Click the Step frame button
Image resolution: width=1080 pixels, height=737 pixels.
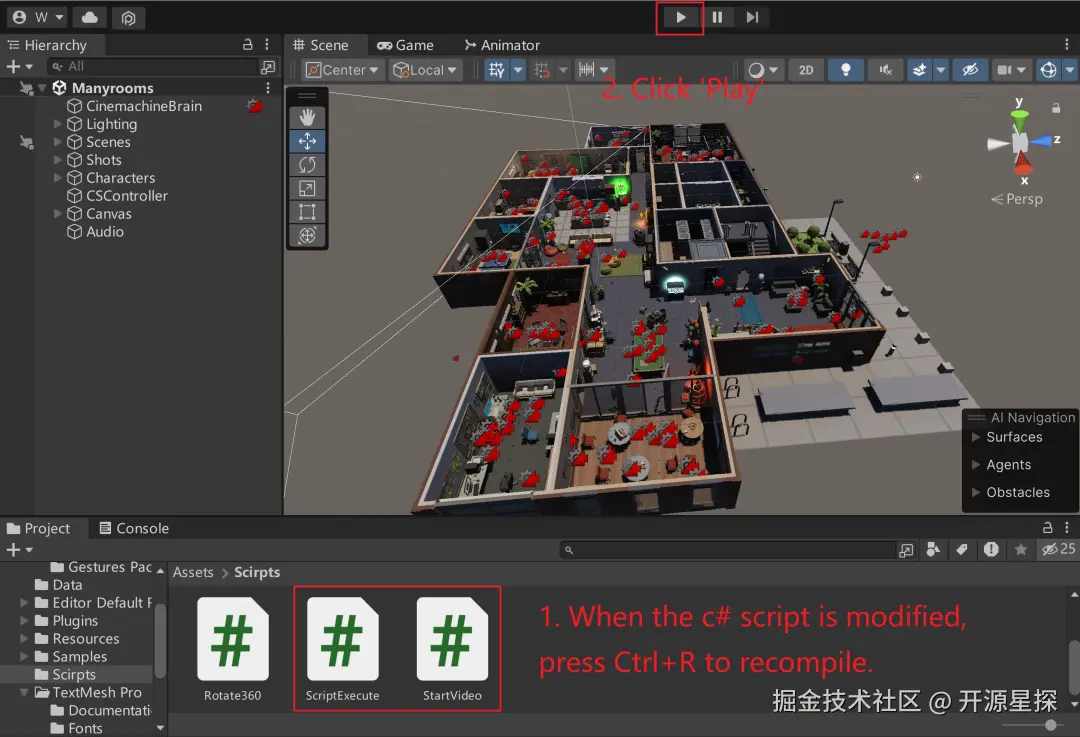pos(752,17)
